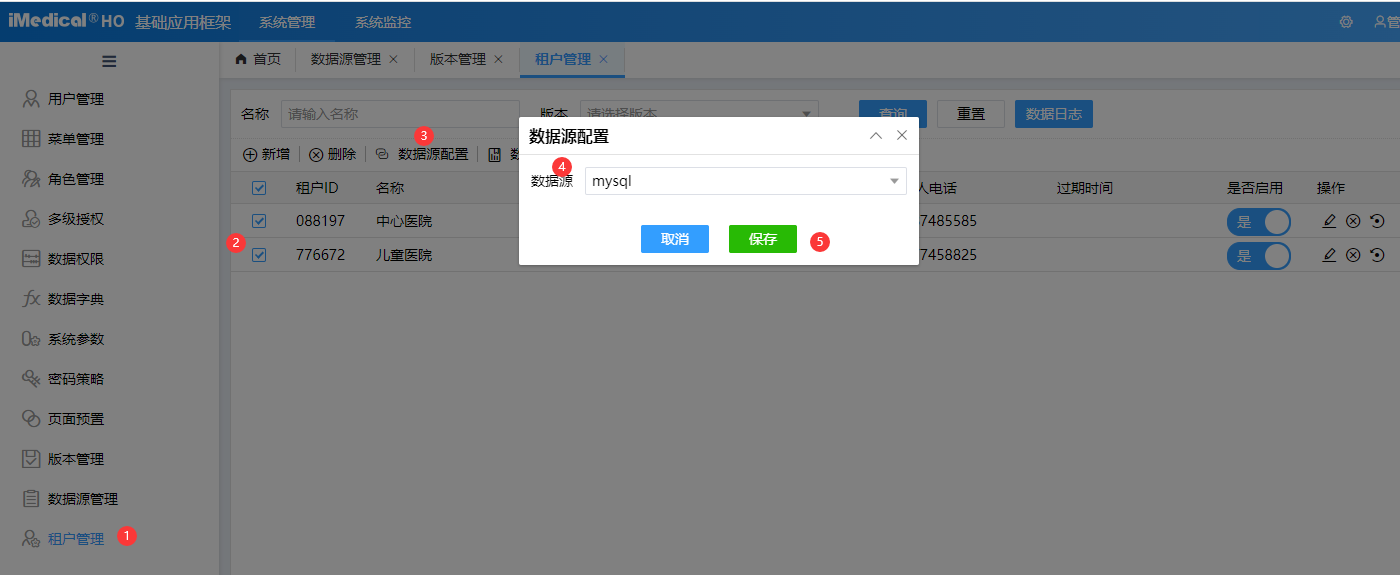Delete the 儿童医院 row with circled-x icon
1400x575 pixels.
[1353, 255]
